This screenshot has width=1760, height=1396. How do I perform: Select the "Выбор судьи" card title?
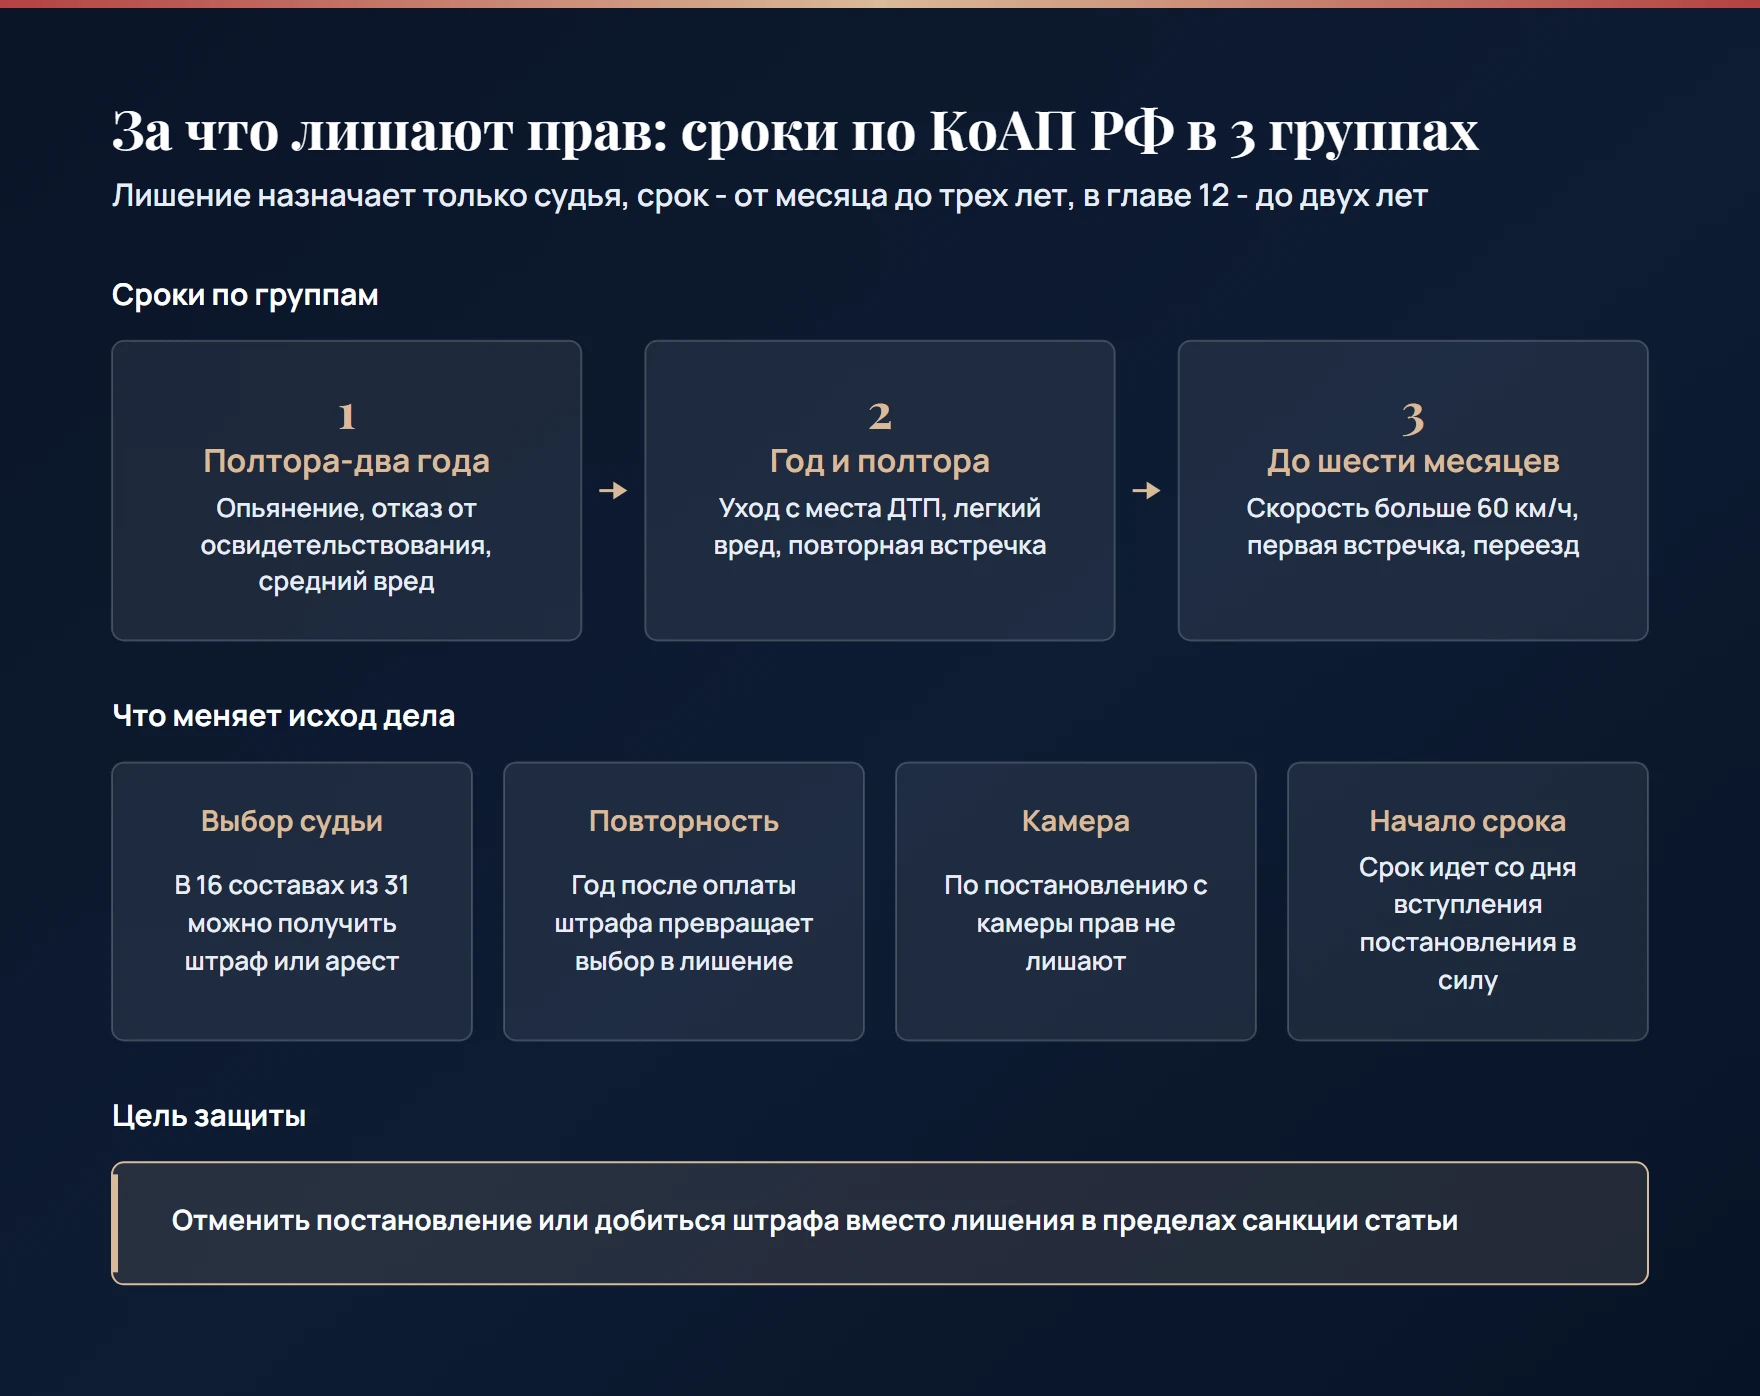point(292,821)
